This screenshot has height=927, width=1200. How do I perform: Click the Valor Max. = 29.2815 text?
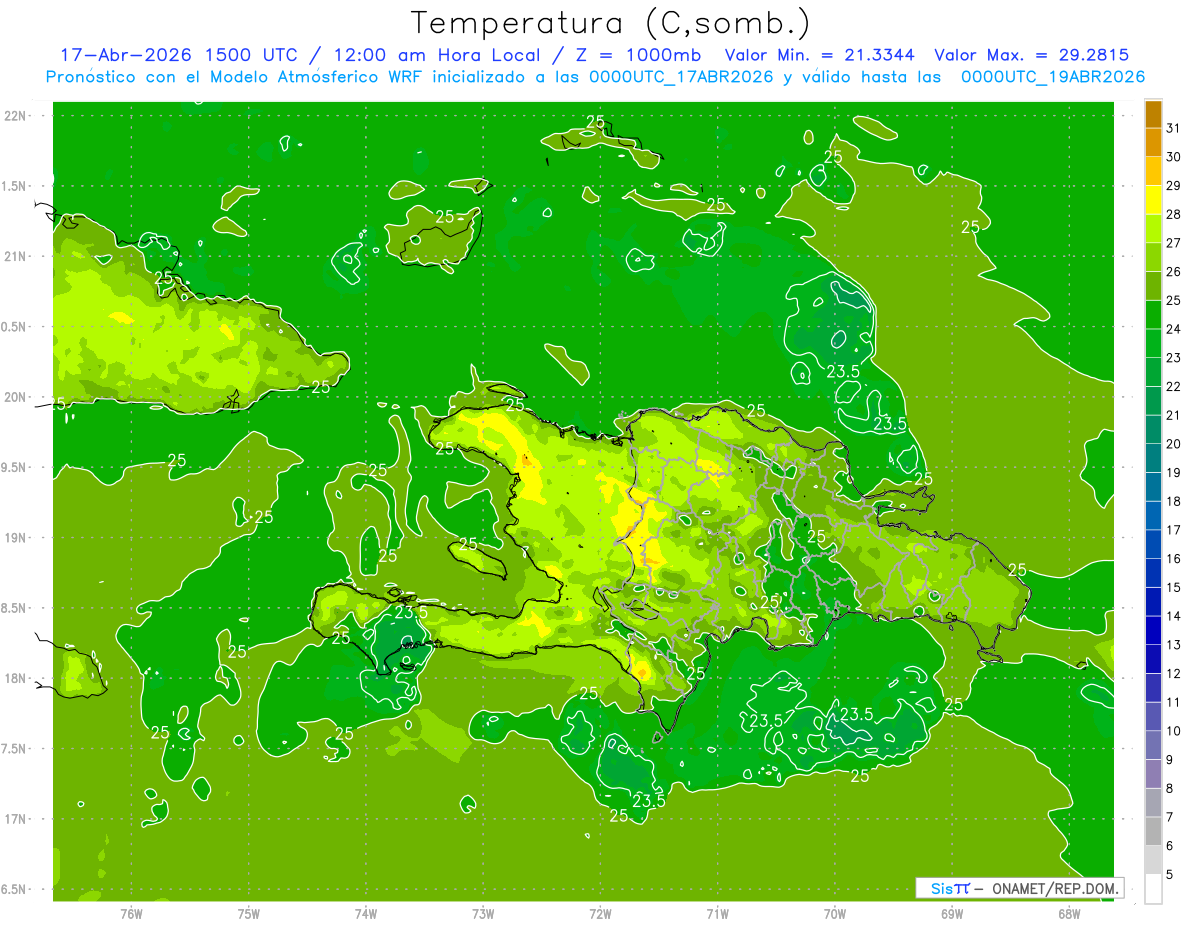point(1032,55)
